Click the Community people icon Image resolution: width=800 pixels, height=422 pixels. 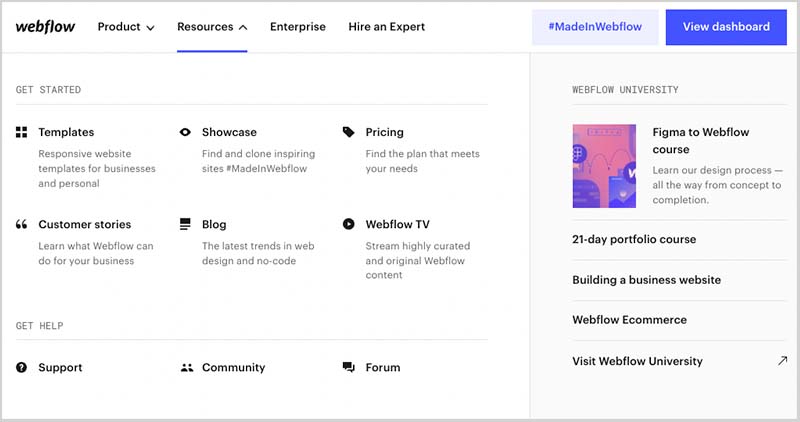pos(186,368)
